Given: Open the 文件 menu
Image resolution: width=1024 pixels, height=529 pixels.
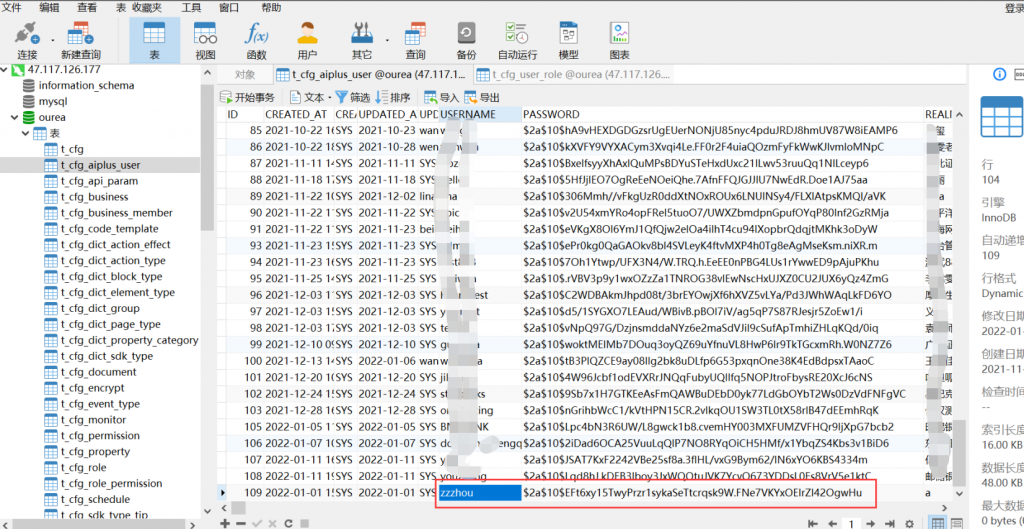Looking at the screenshot, I should pyautogui.click(x=12, y=7).
